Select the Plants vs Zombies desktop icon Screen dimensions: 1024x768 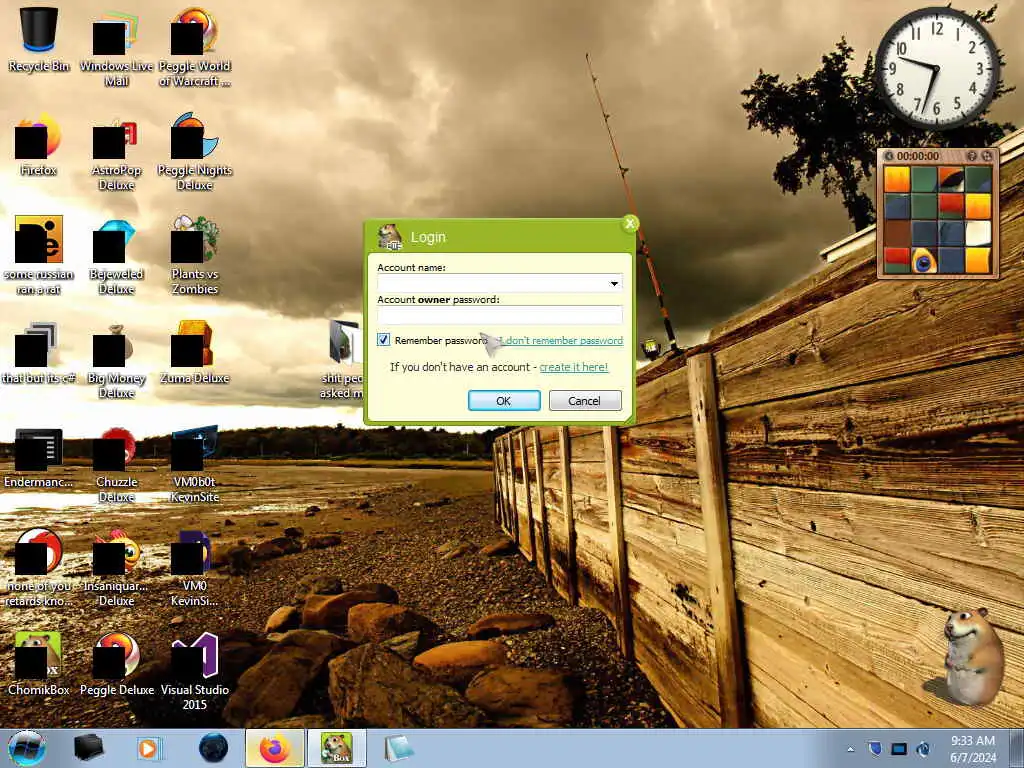coord(195,255)
